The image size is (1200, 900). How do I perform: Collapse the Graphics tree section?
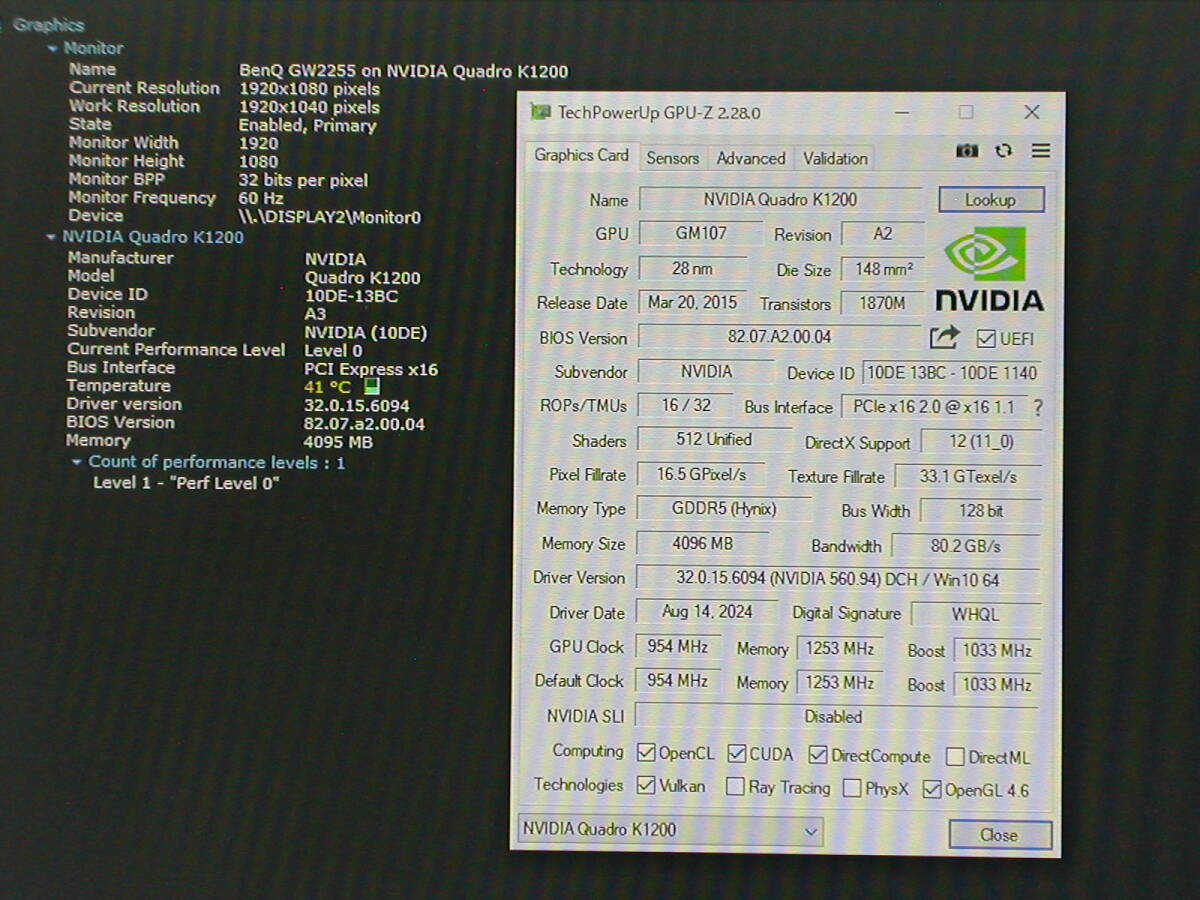(4, 25)
